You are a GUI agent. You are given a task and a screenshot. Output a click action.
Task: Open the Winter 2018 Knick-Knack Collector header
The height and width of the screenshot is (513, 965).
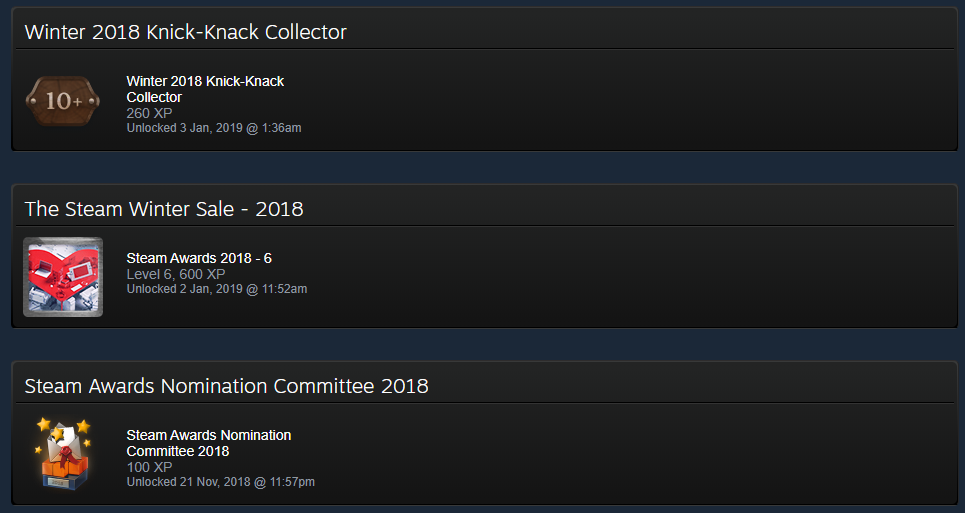[x=185, y=32]
